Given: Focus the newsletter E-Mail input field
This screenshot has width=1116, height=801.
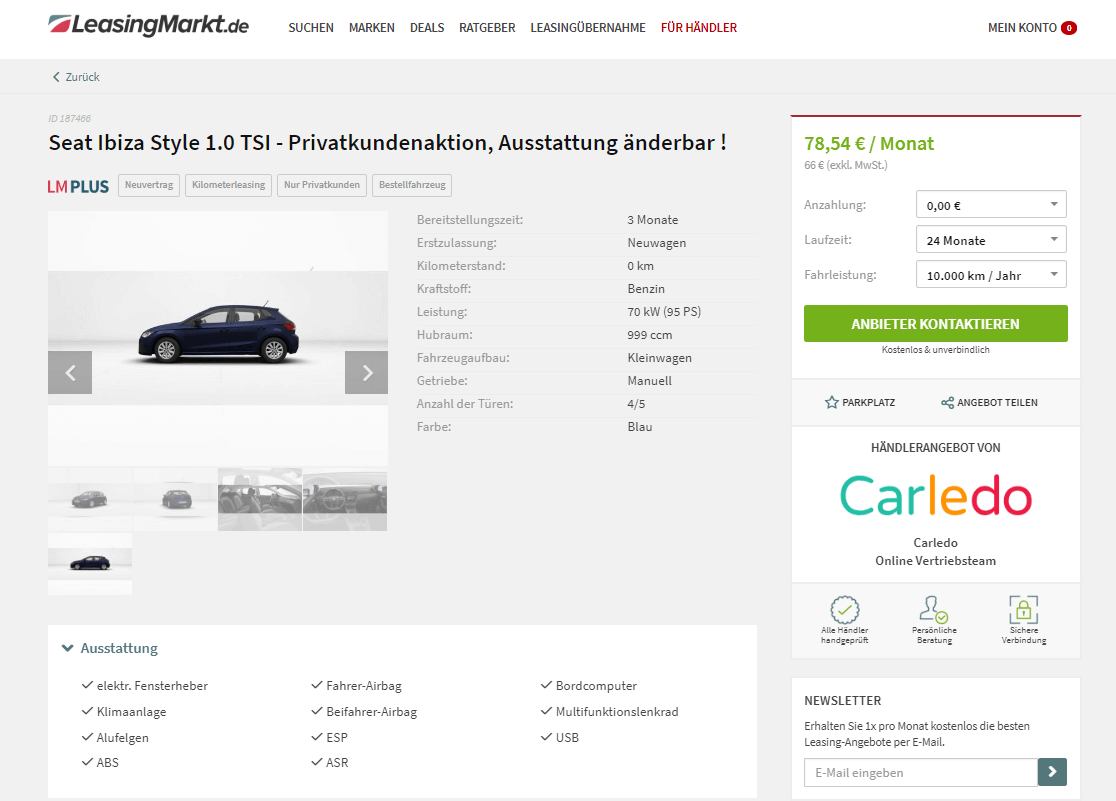Looking at the screenshot, I should coord(920,772).
